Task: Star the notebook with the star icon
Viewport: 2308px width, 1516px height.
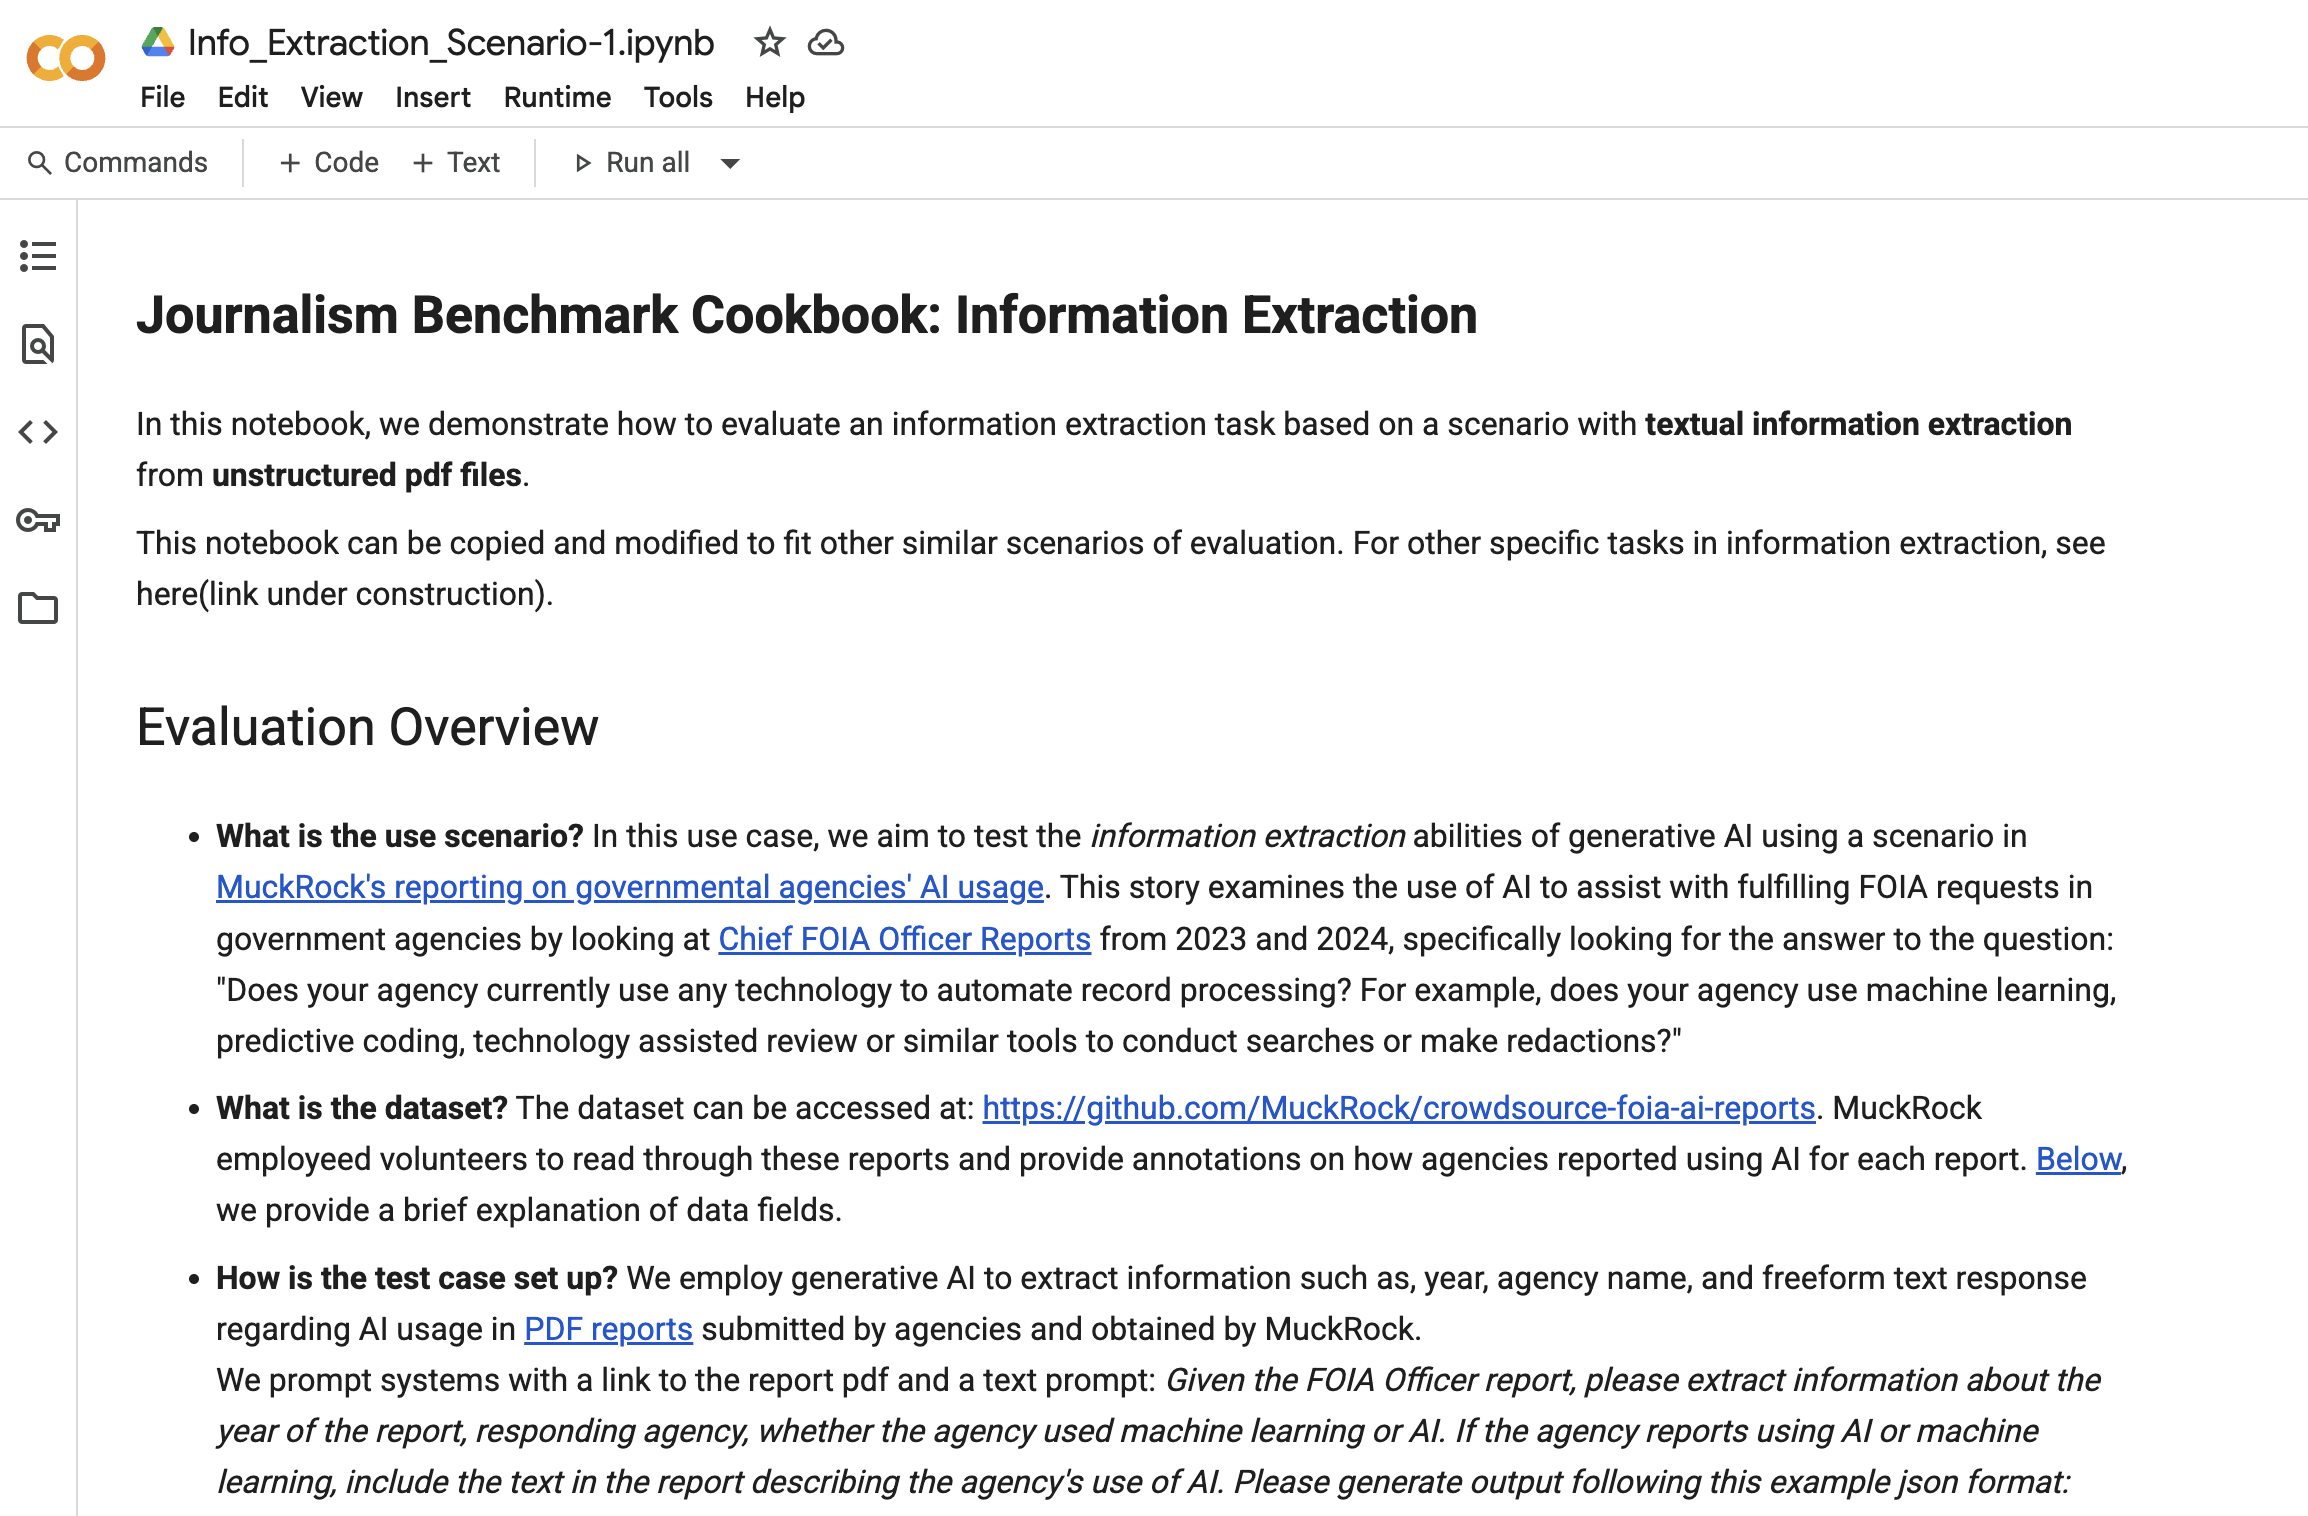Action: coord(769,43)
